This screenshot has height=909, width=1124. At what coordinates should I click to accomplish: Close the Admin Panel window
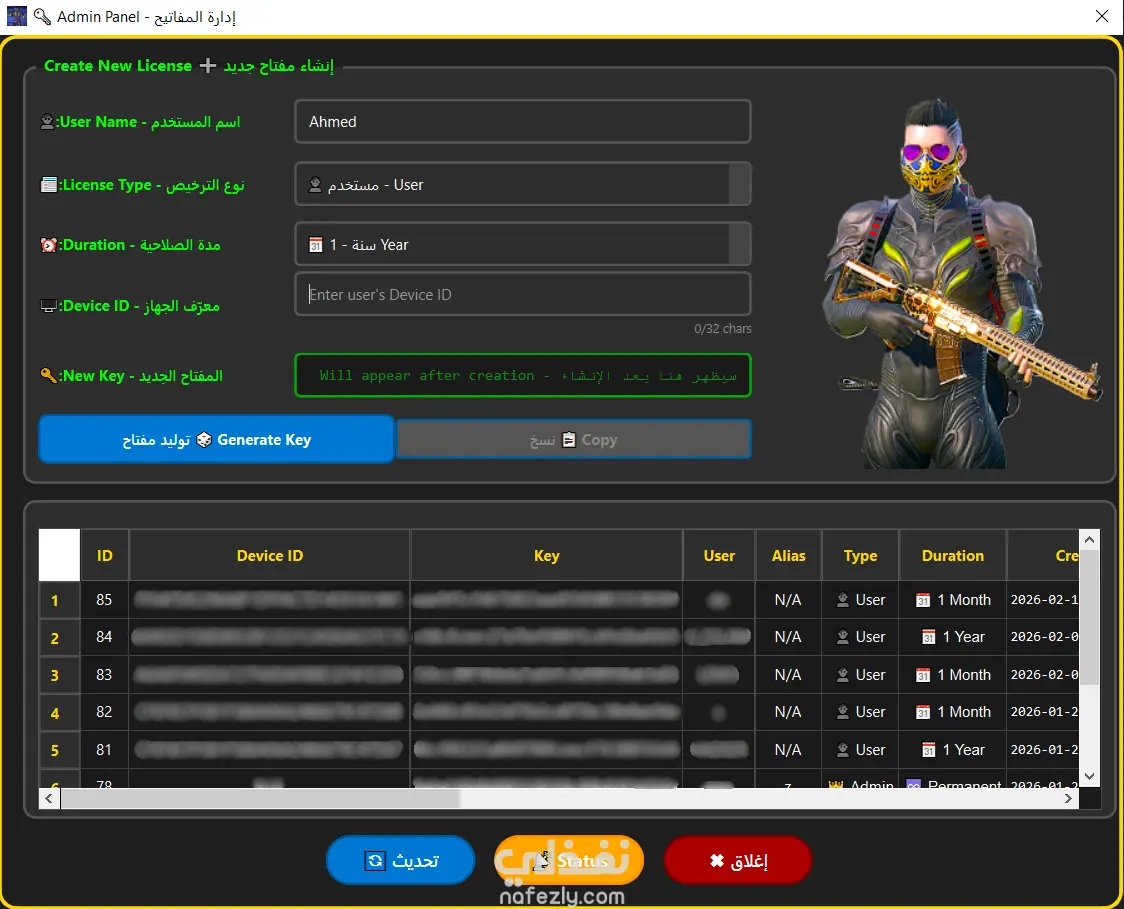point(1102,16)
